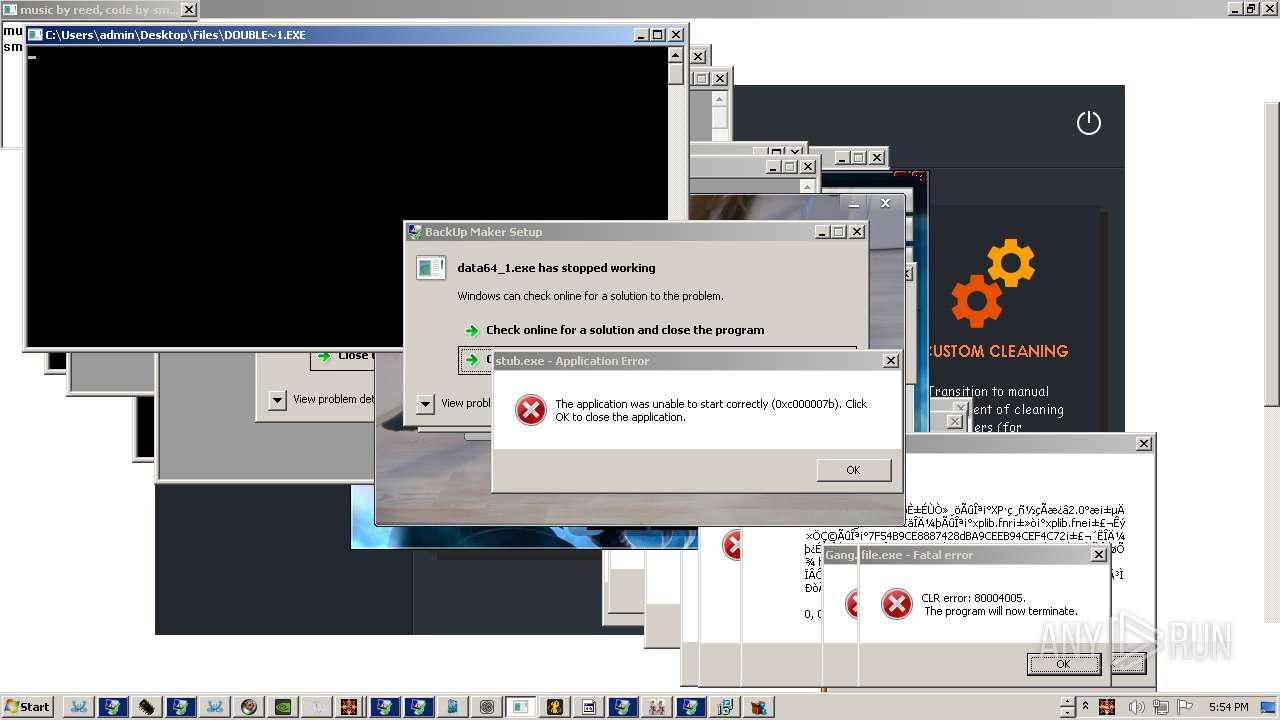The width and height of the screenshot is (1280, 720).
Task: Click the gray spiral icon on the taskbar
Action: [487, 707]
